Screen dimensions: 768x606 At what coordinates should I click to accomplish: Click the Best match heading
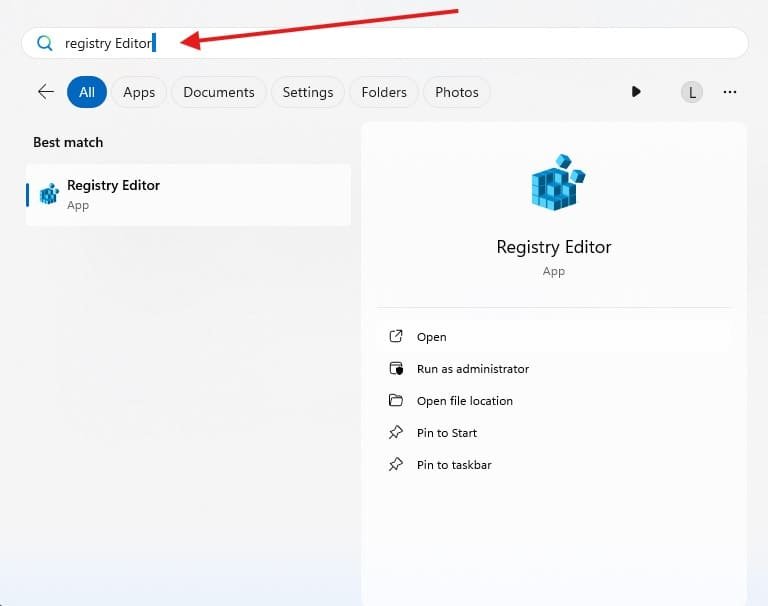pyautogui.click(x=68, y=143)
